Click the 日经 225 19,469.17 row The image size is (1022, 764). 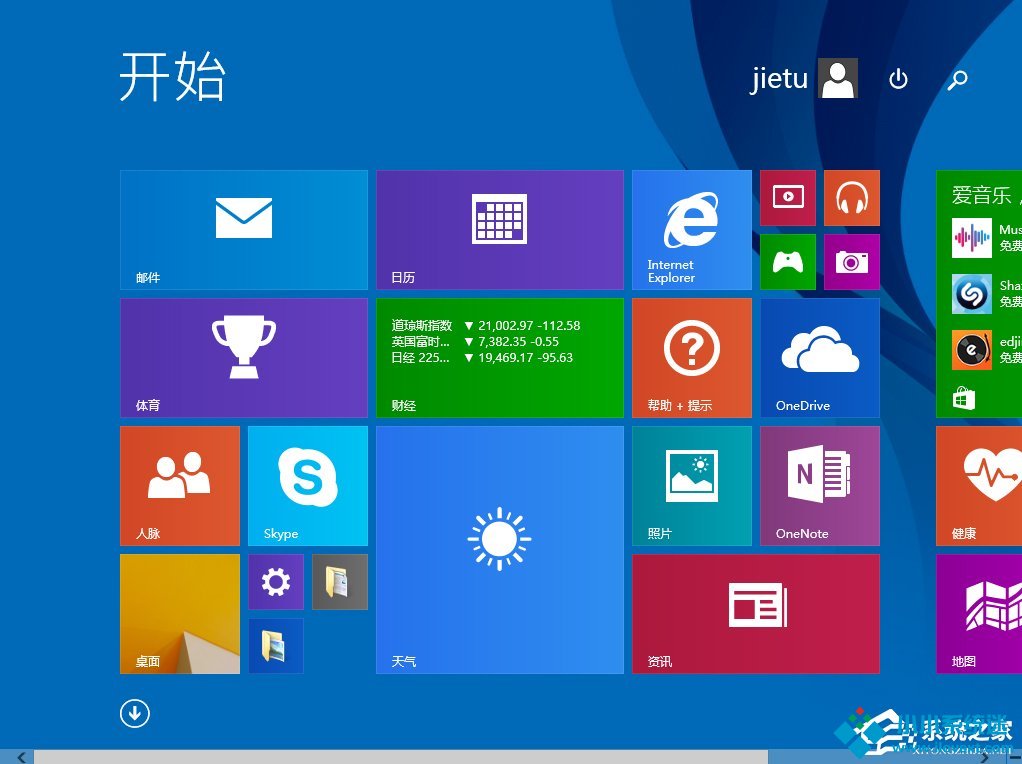tap(482, 358)
